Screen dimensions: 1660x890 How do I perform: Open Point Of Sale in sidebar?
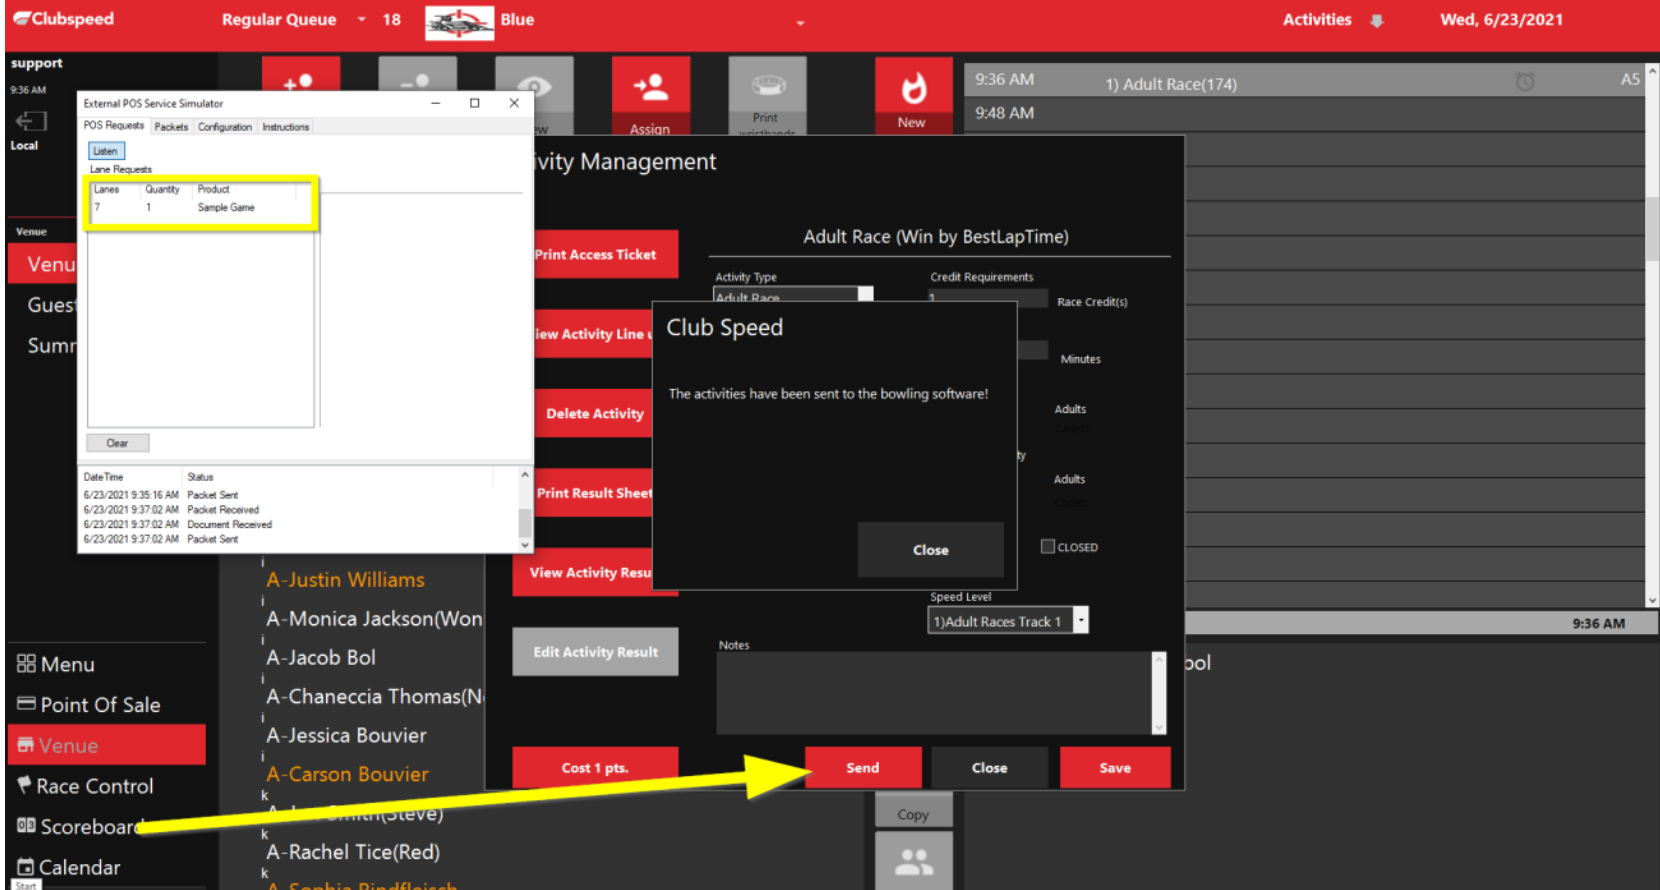point(89,705)
